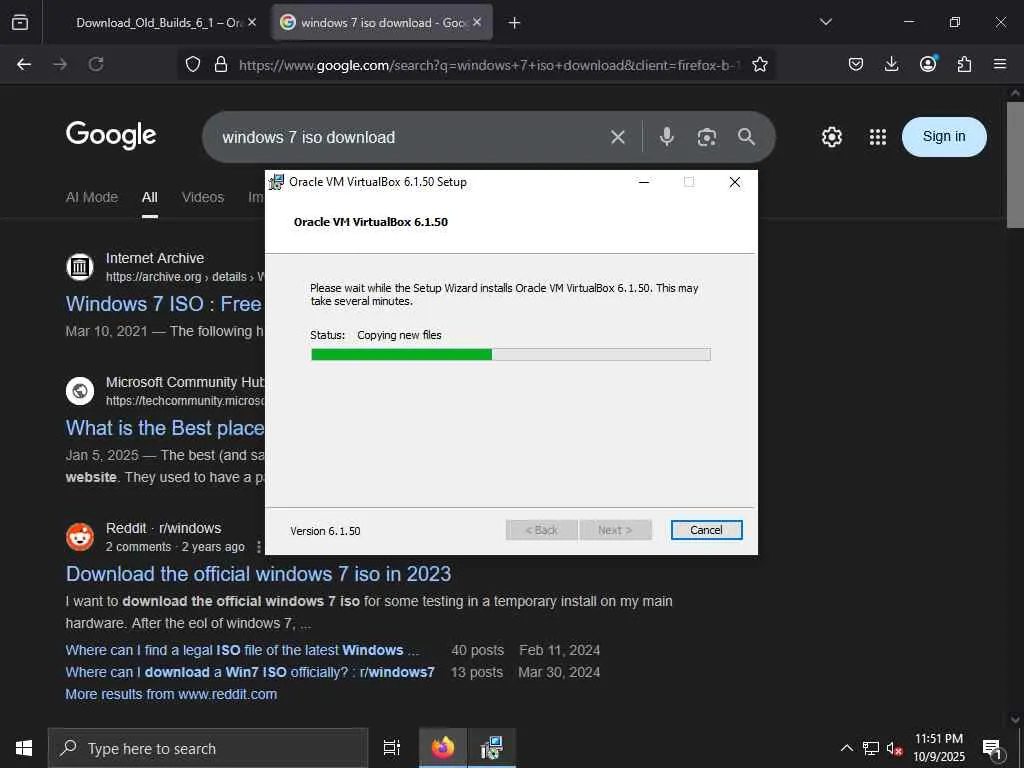The width and height of the screenshot is (1024, 768).
Task: Open Task View on the taskbar
Action: (x=392, y=748)
